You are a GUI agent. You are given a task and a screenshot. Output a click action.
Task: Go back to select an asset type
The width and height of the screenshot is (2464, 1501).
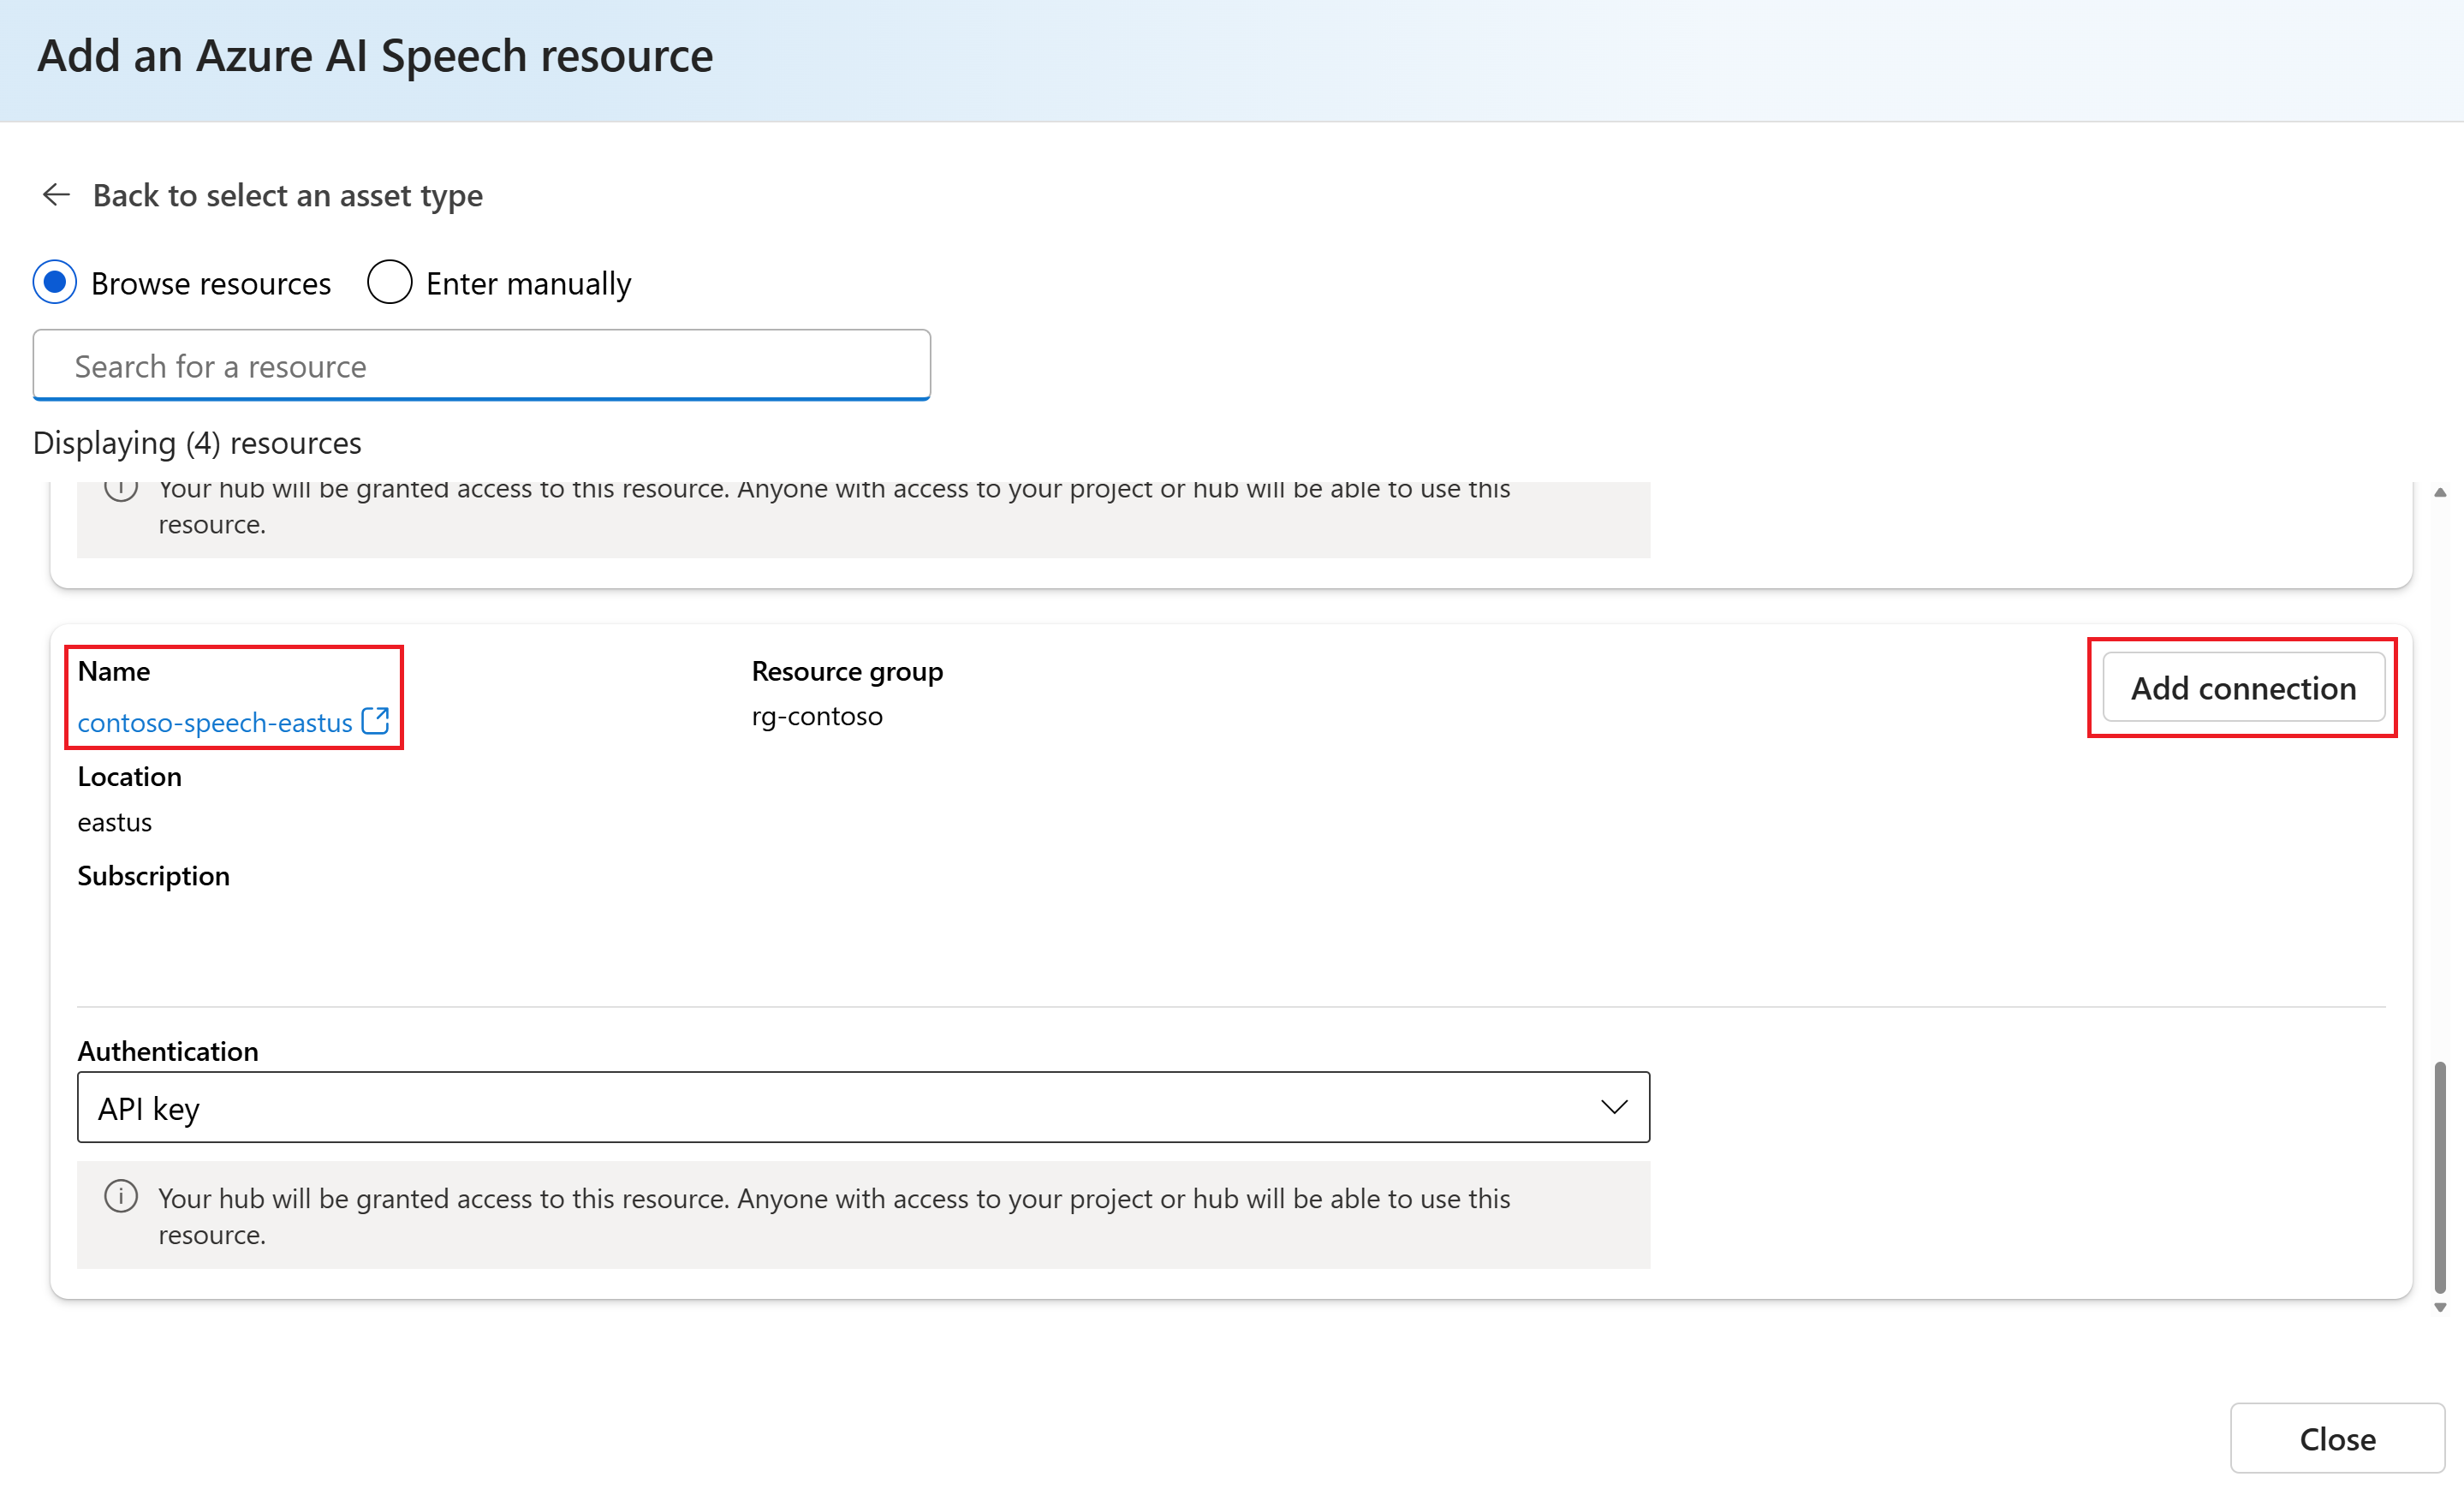point(287,195)
